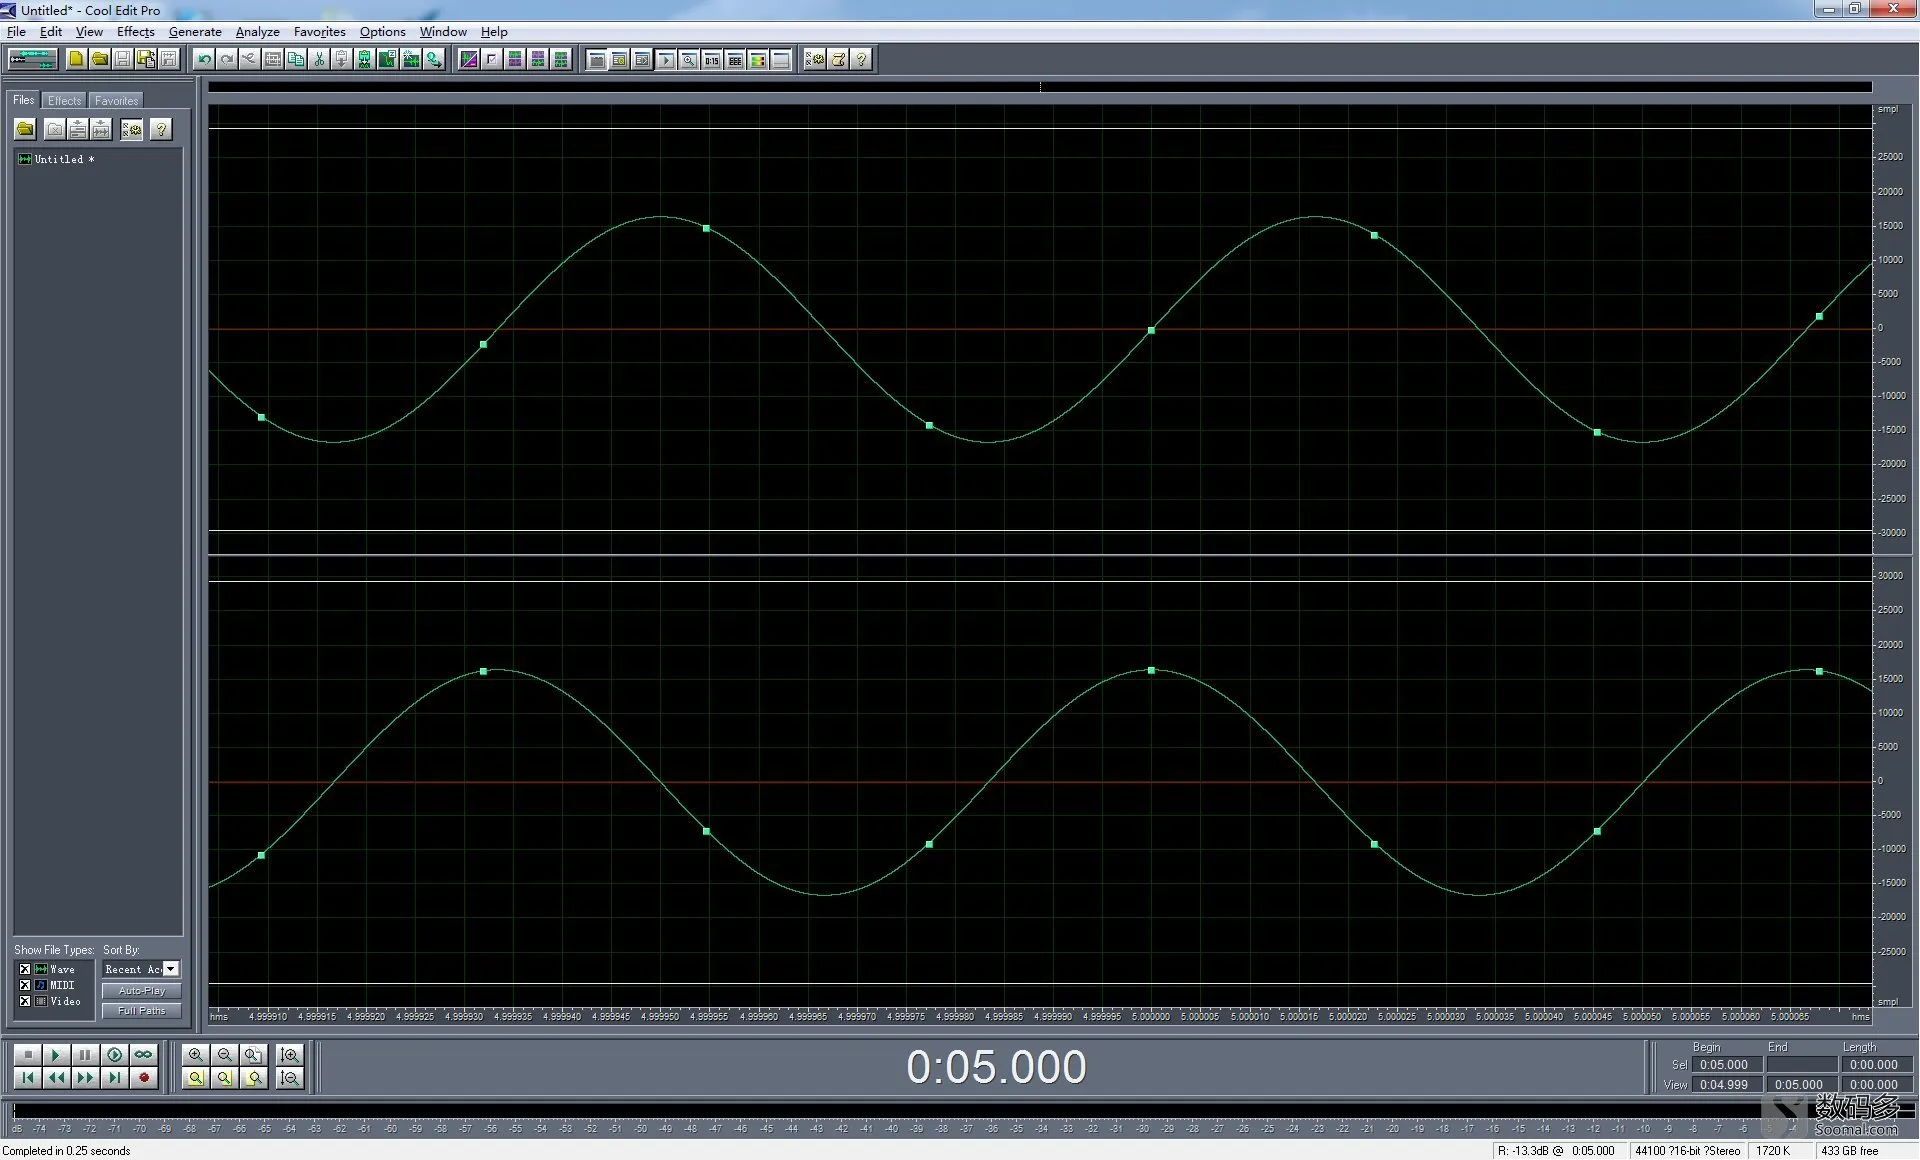
Task: Toggle the Wave file type checkbox
Action: (25, 969)
